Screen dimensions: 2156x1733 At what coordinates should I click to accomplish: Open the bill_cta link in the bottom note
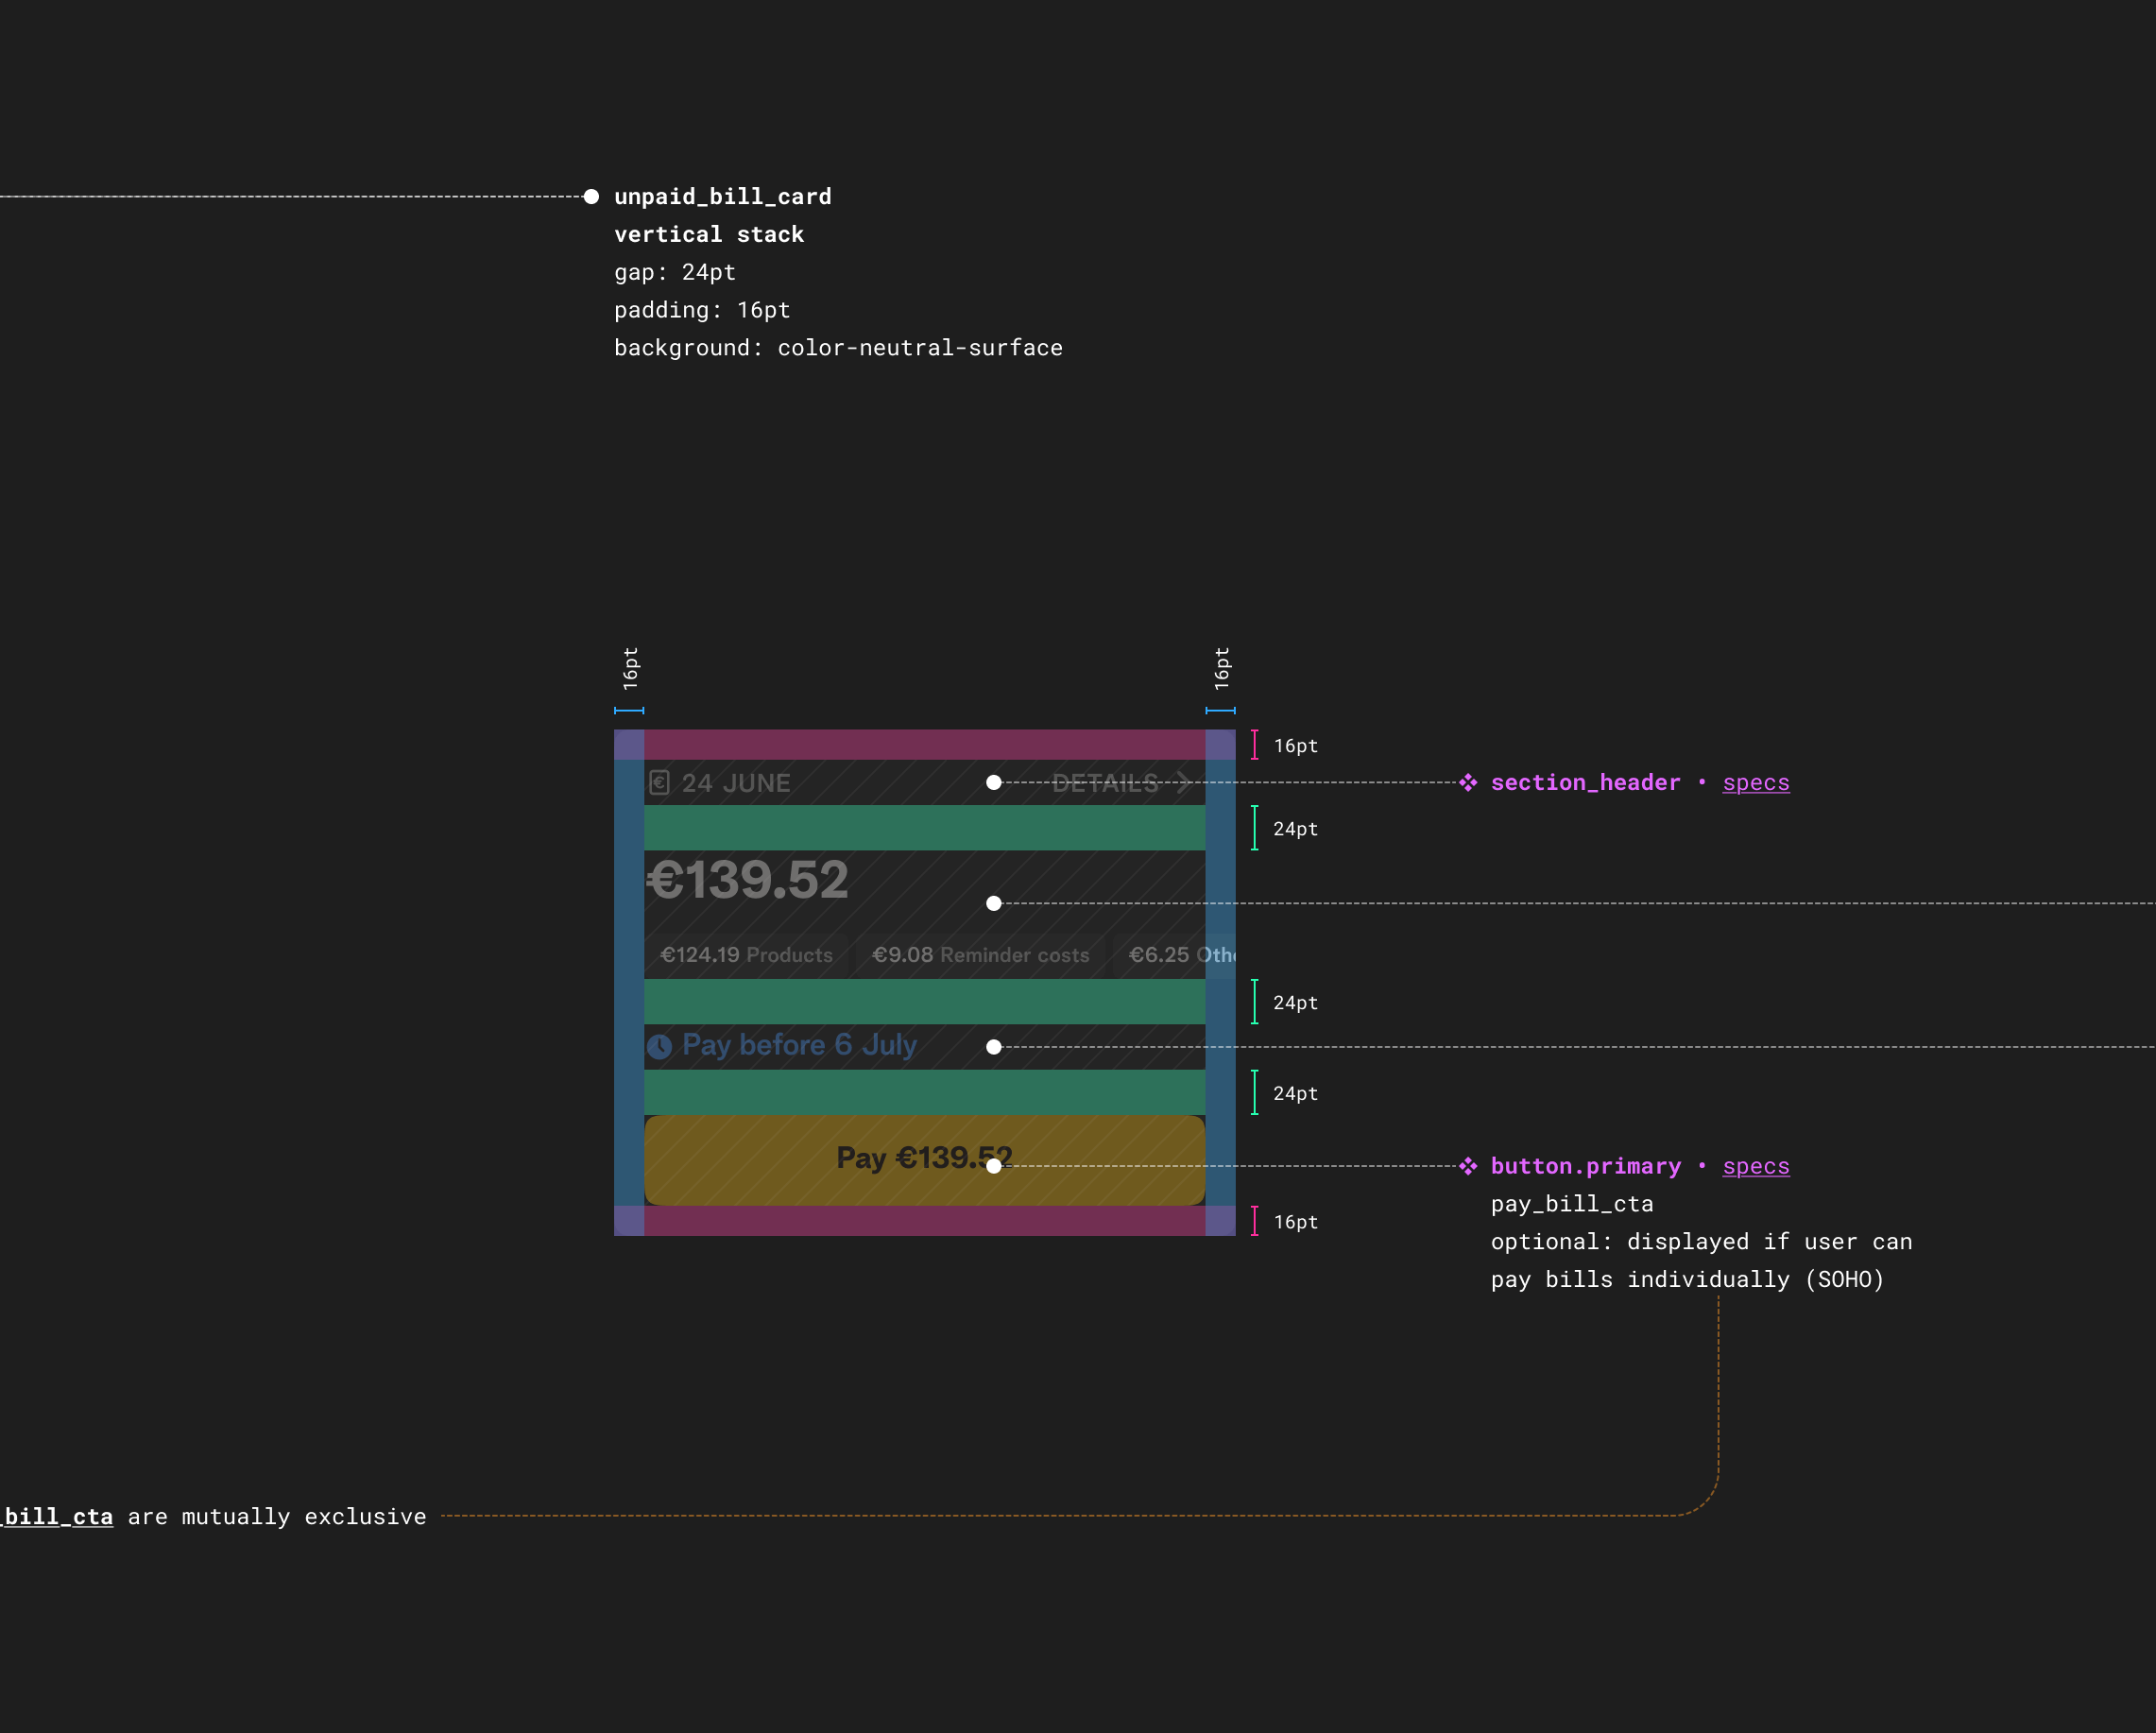pos(56,1517)
